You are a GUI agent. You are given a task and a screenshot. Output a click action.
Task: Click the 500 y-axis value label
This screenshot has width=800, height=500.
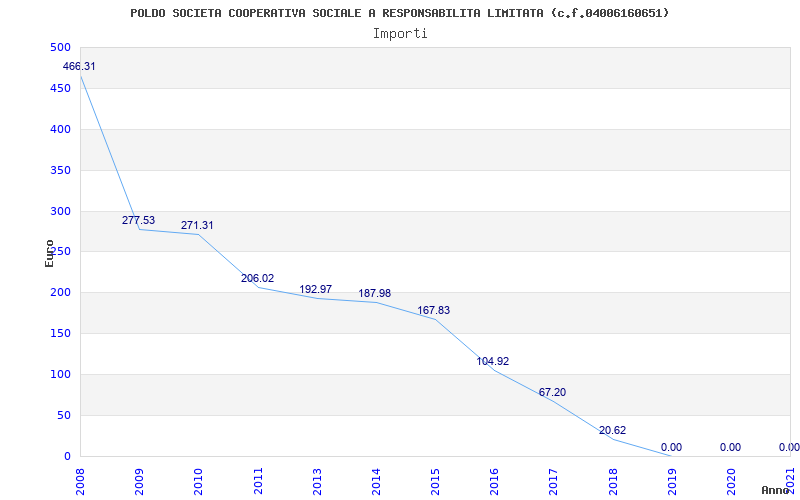click(x=60, y=47)
